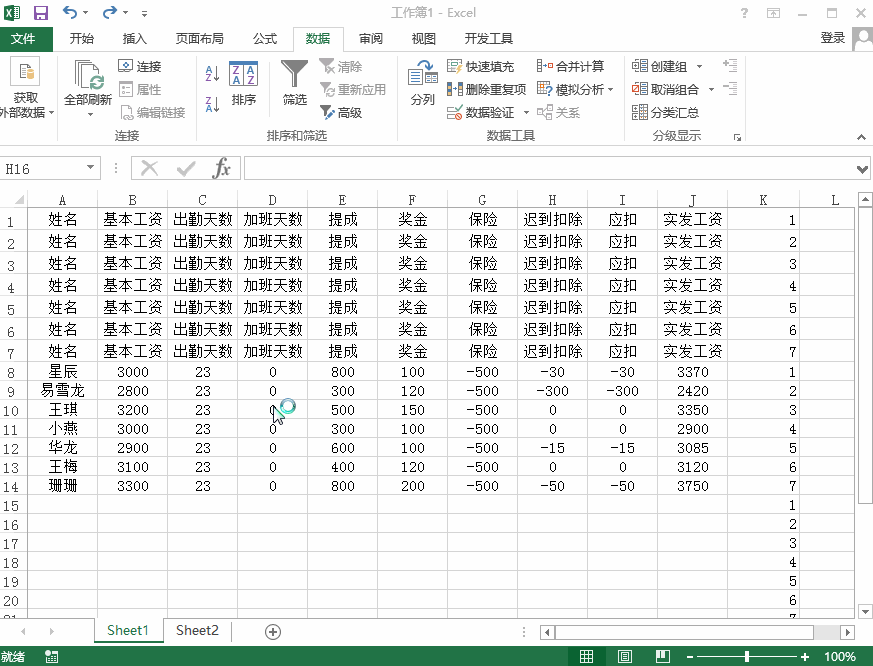
Task: Select cell with value 3750
Action: tap(693, 486)
